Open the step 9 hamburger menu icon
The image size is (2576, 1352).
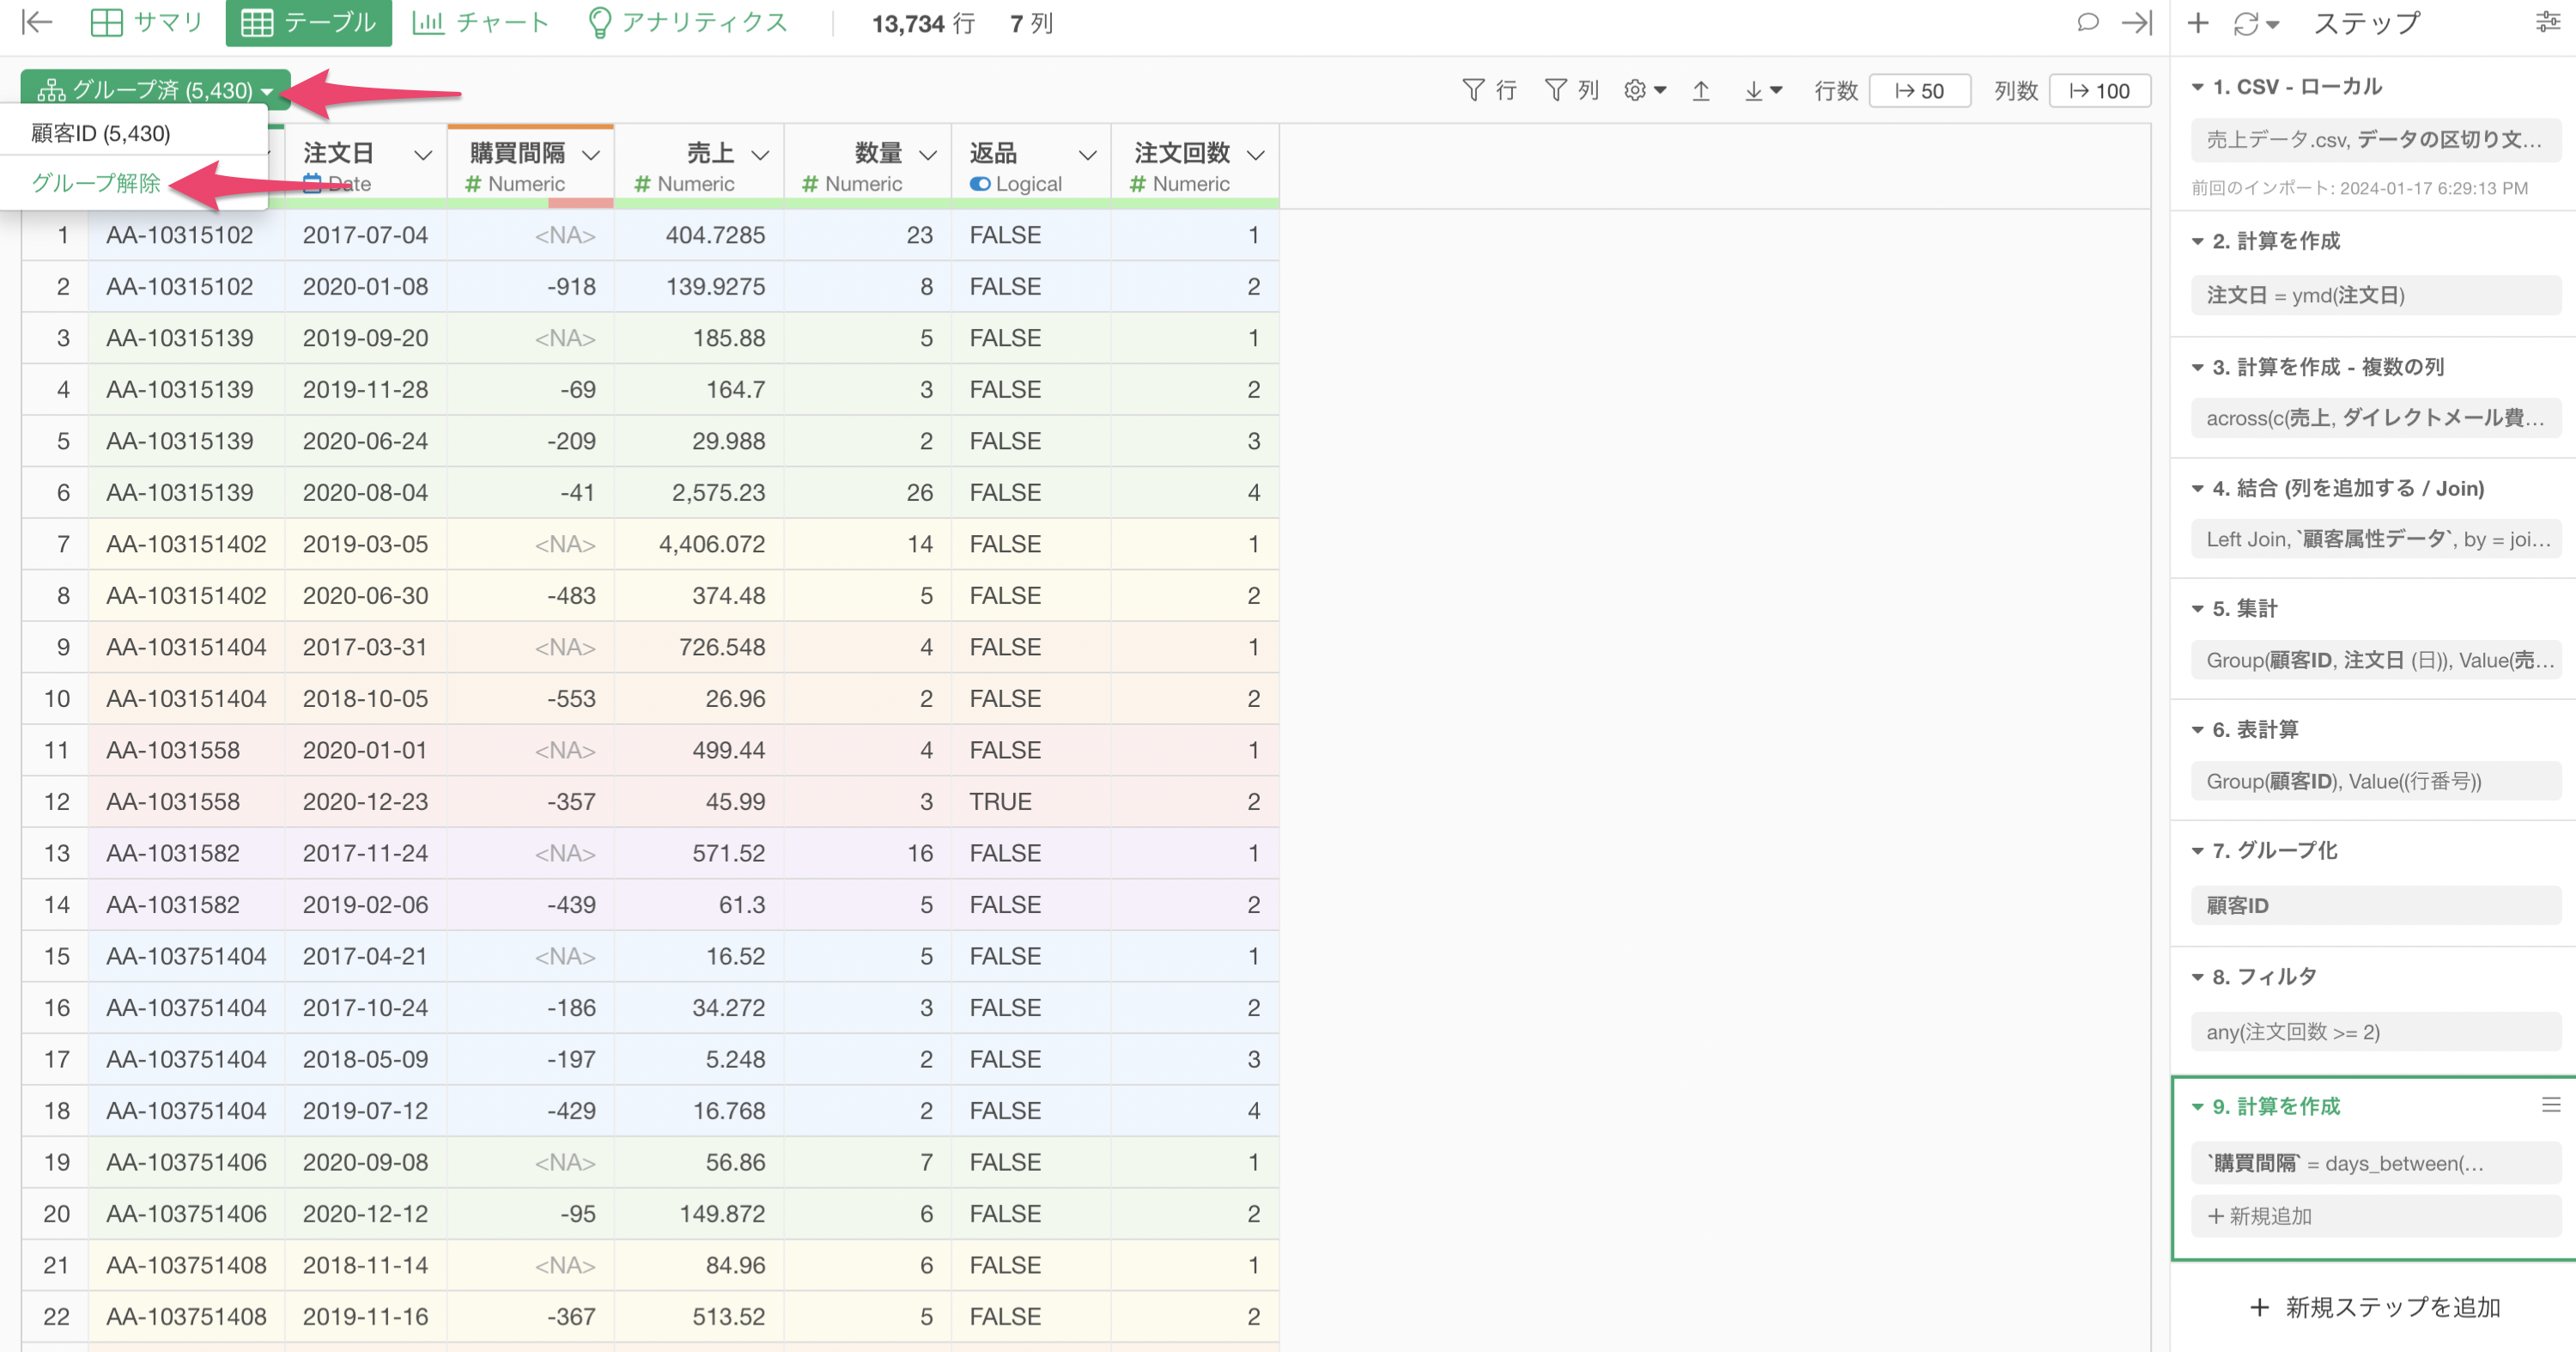[2550, 1104]
